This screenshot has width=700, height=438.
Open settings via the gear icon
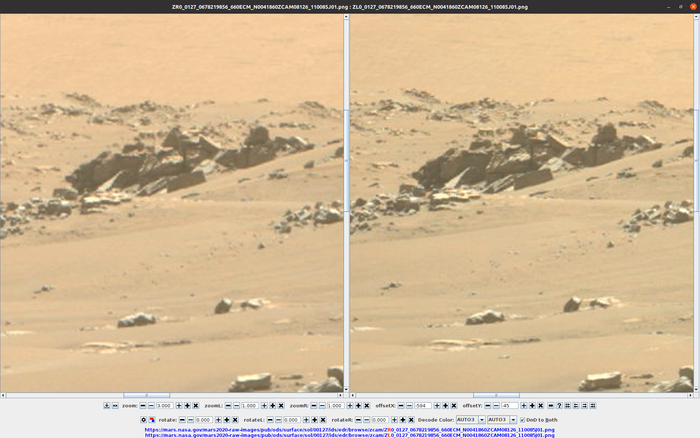pos(143,419)
